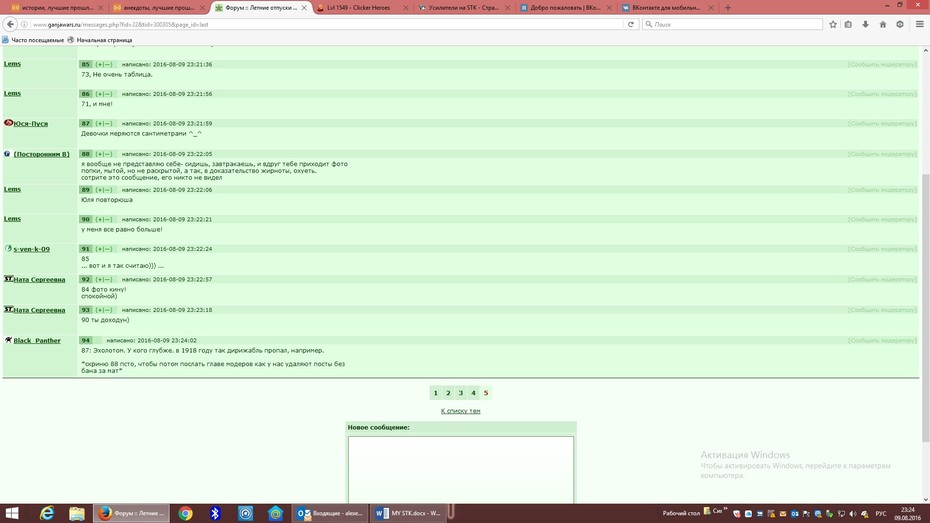Vote (+|—) on post 91
The height and width of the screenshot is (523, 930).
coord(104,249)
